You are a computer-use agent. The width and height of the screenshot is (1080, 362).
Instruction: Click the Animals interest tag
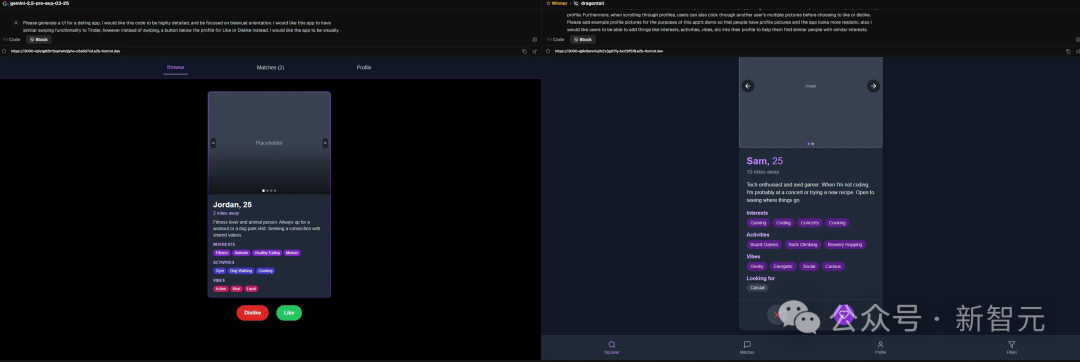click(x=241, y=253)
